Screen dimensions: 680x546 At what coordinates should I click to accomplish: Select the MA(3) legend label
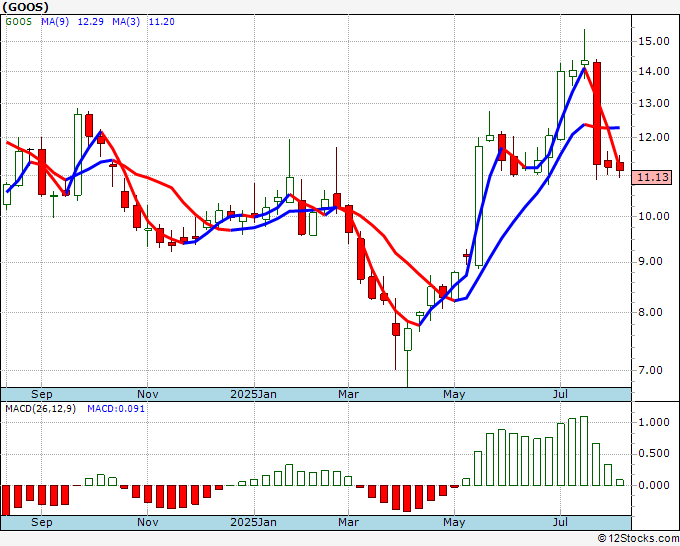coord(126,21)
